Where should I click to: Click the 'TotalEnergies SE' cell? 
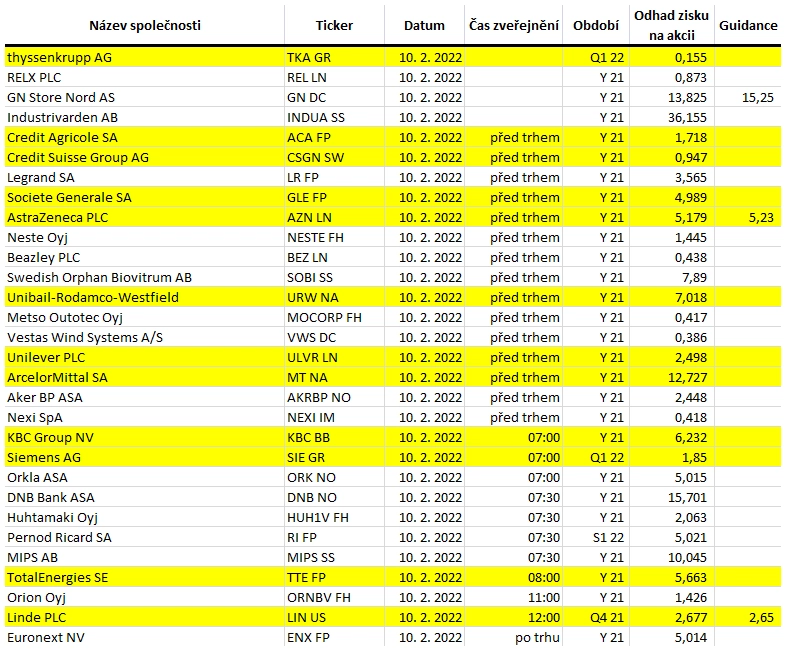point(145,578)
